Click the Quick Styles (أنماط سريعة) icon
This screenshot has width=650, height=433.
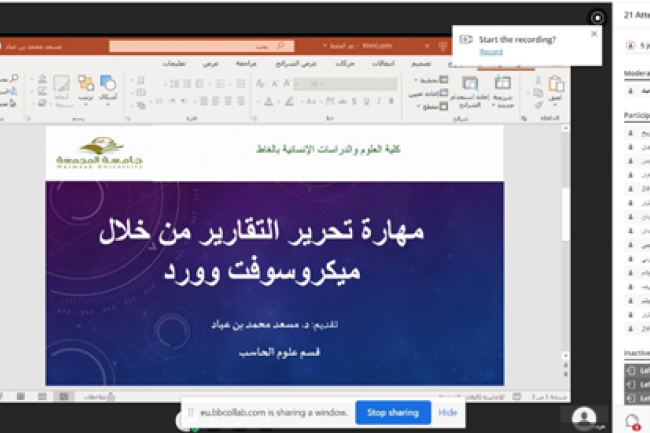[x=61, y=83]
